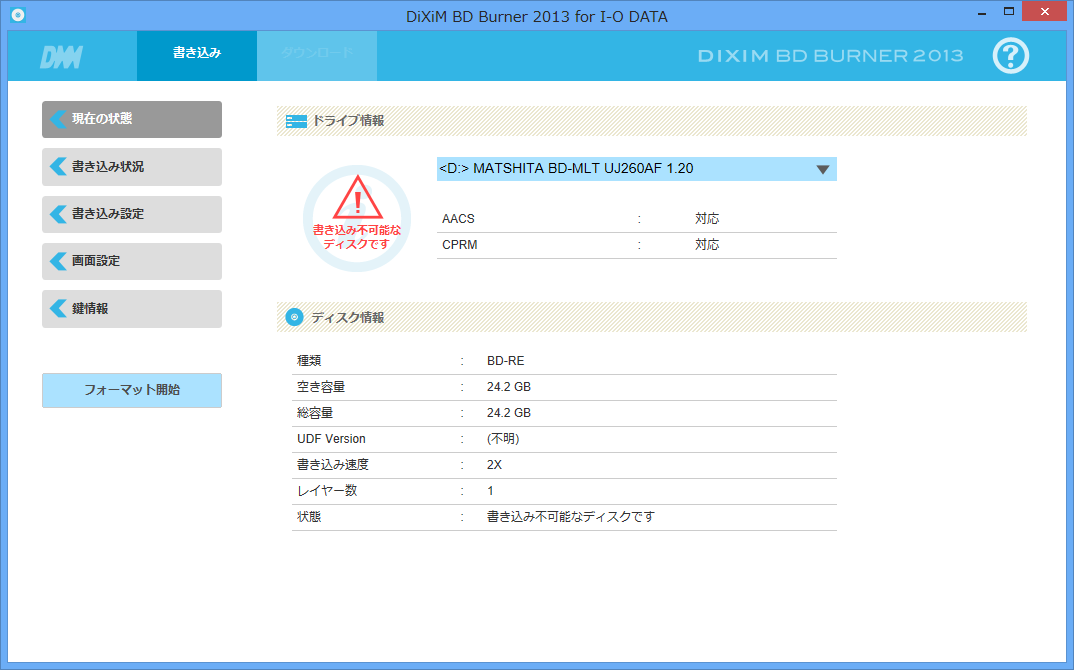This screenshot has width=1074, height=670.
Task: Click the window title DiXiM BD Burner 2013 text
Action: click(537, 16)
